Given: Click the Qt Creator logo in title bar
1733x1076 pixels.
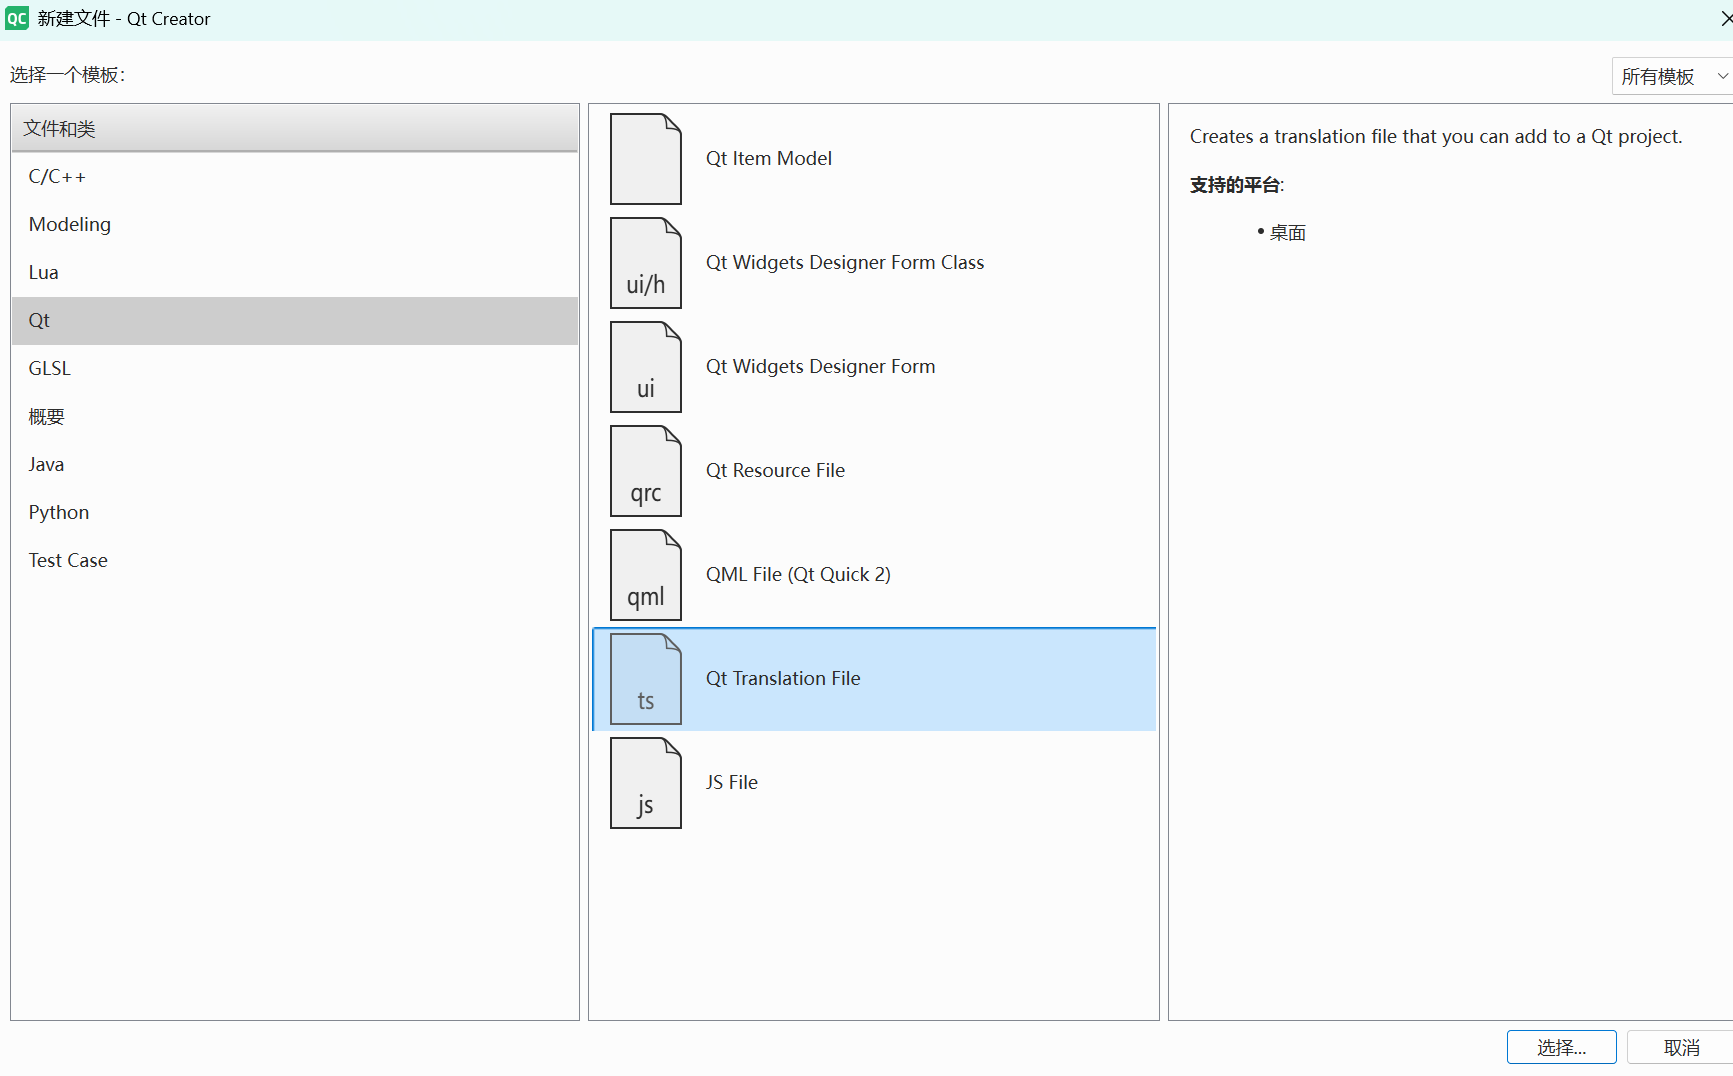Looking at the screenshot, I should coord(17,18).
